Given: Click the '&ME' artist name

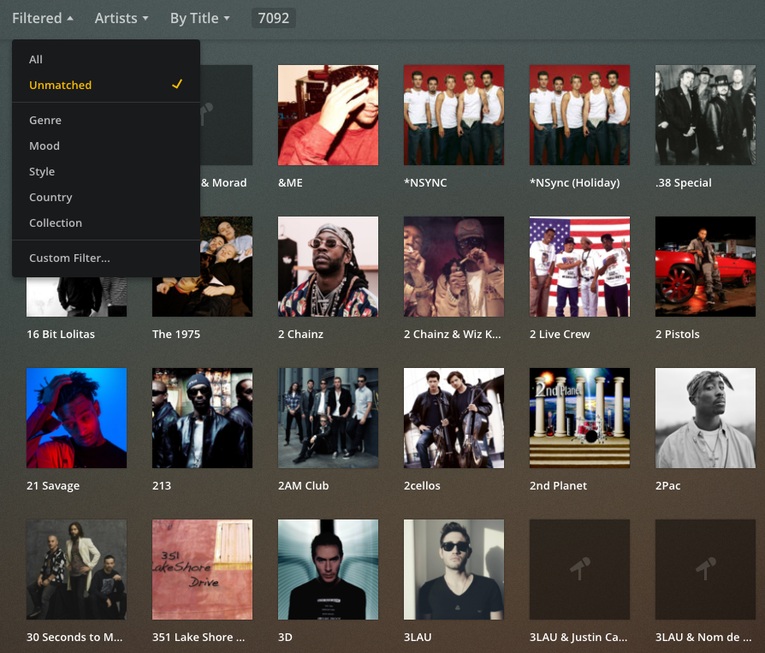Looking at the screenshot, I should pos(290,183).
